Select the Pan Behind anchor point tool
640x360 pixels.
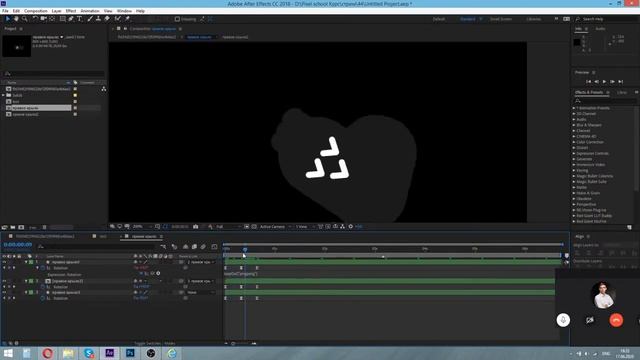[52, 19]
